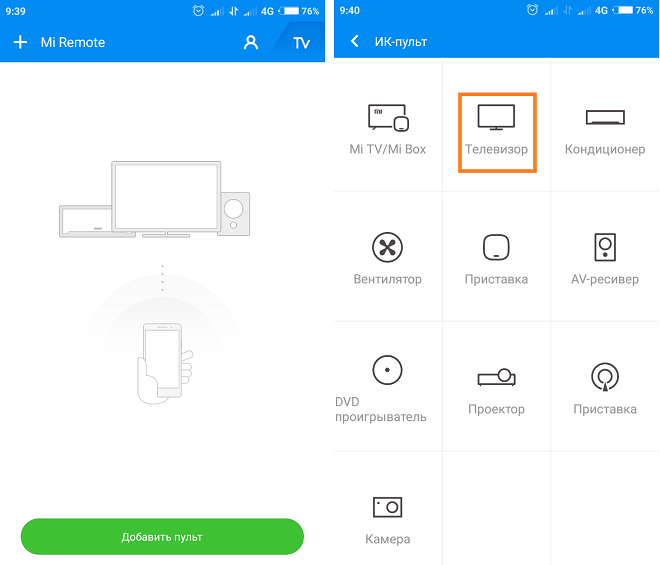Screen dimensions: 660x565
Task: Open the user profile icon
Action: [251, 43]
